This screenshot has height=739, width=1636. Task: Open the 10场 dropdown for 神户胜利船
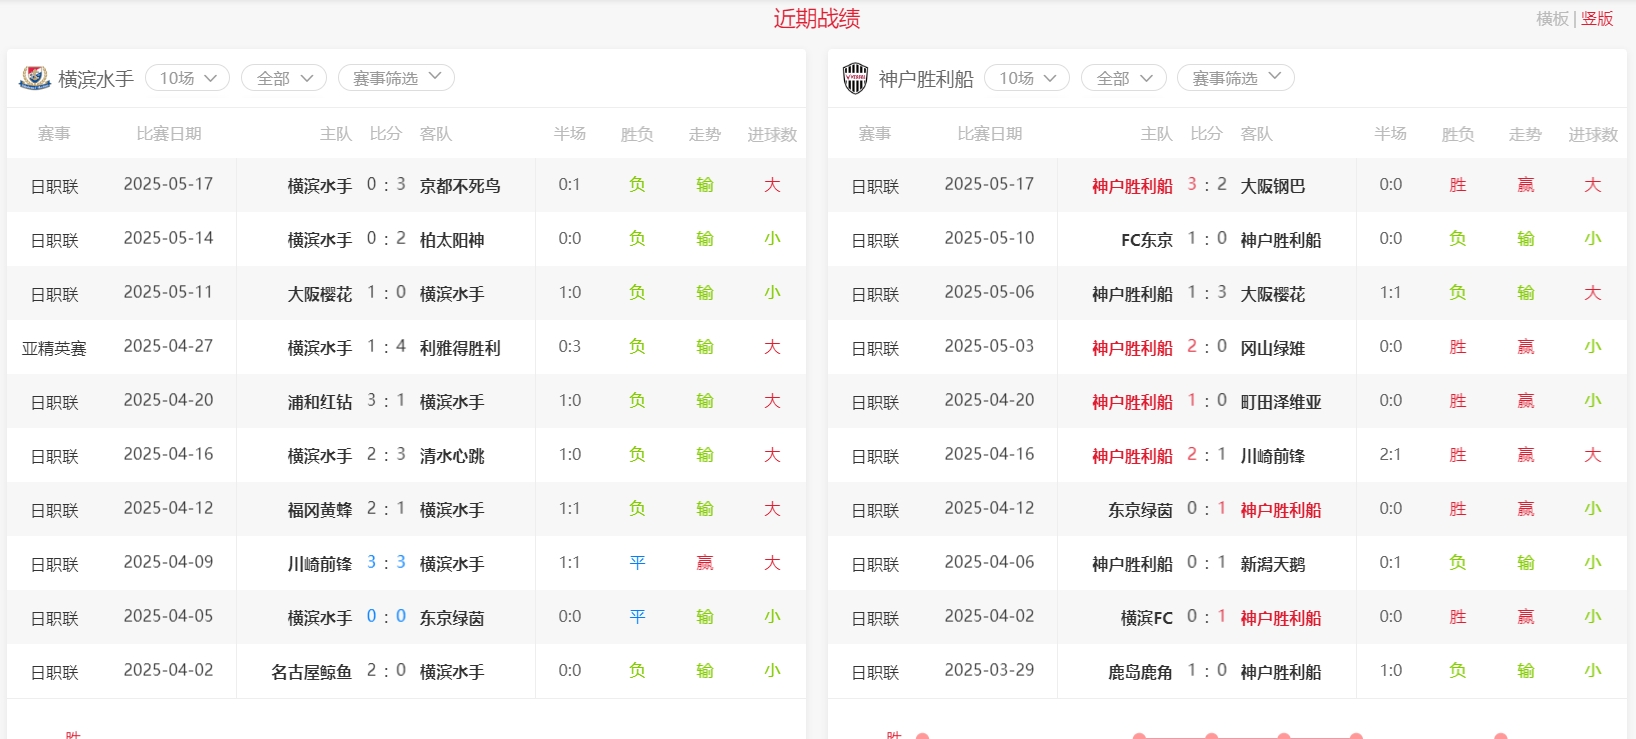[1027, 78]
